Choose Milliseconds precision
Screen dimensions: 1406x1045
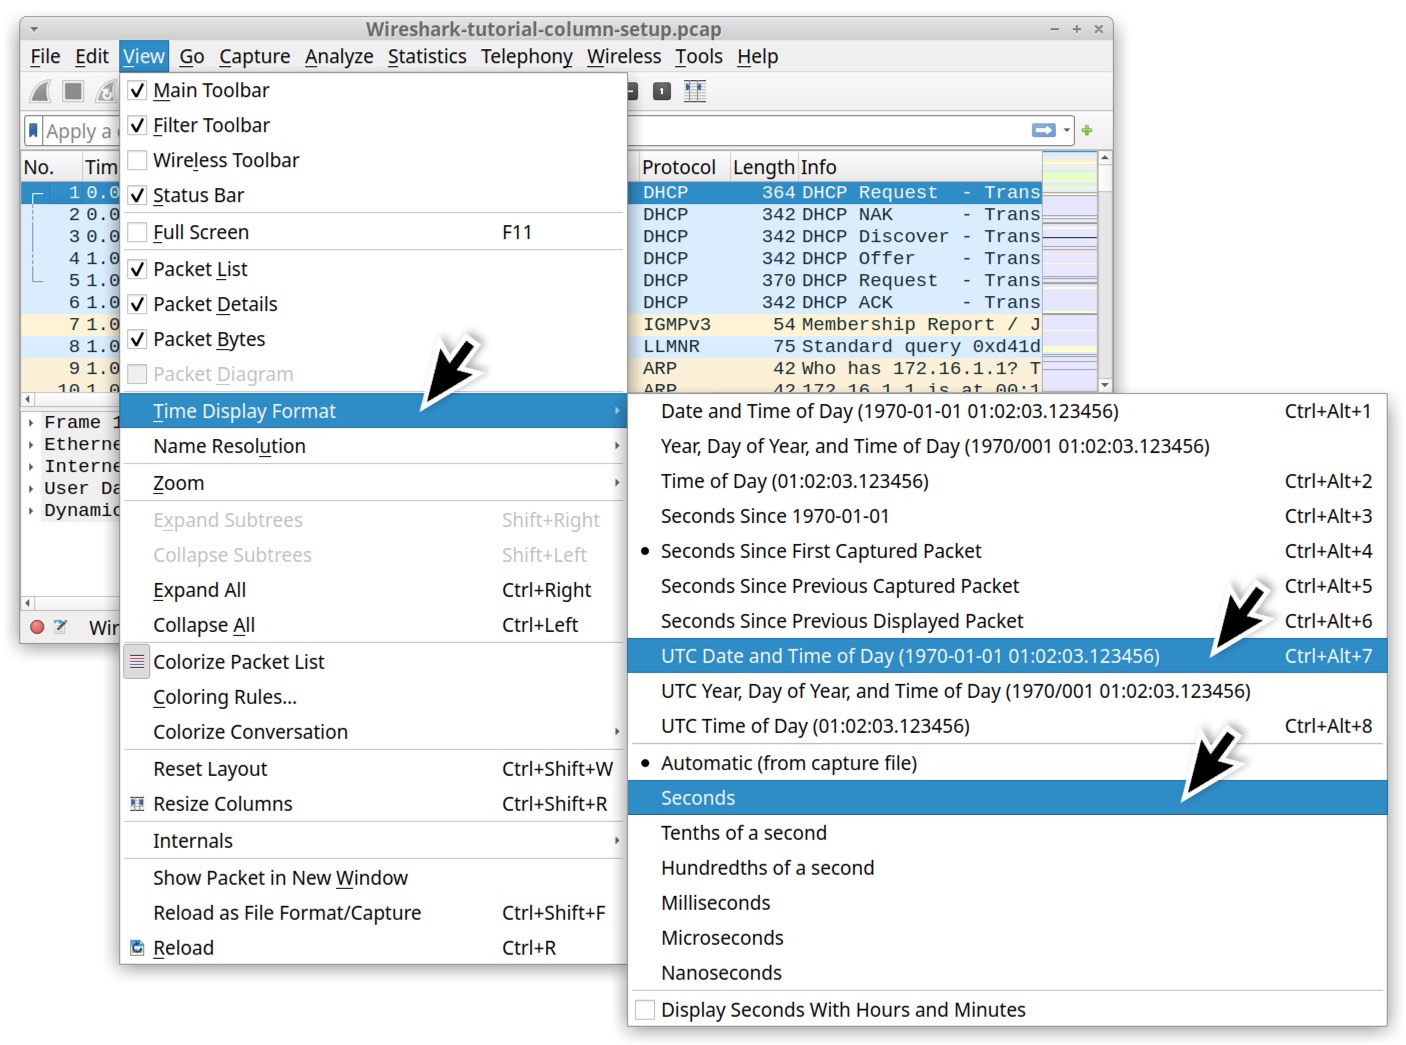point(1007,903)
